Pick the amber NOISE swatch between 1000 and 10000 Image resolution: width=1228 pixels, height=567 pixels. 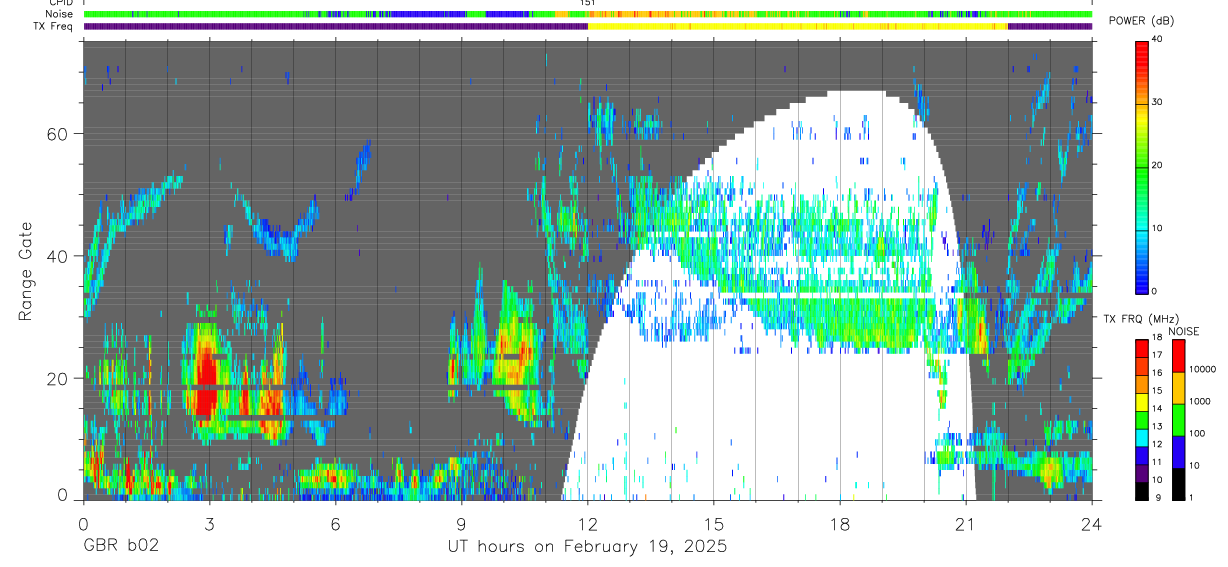[1178, 387]
